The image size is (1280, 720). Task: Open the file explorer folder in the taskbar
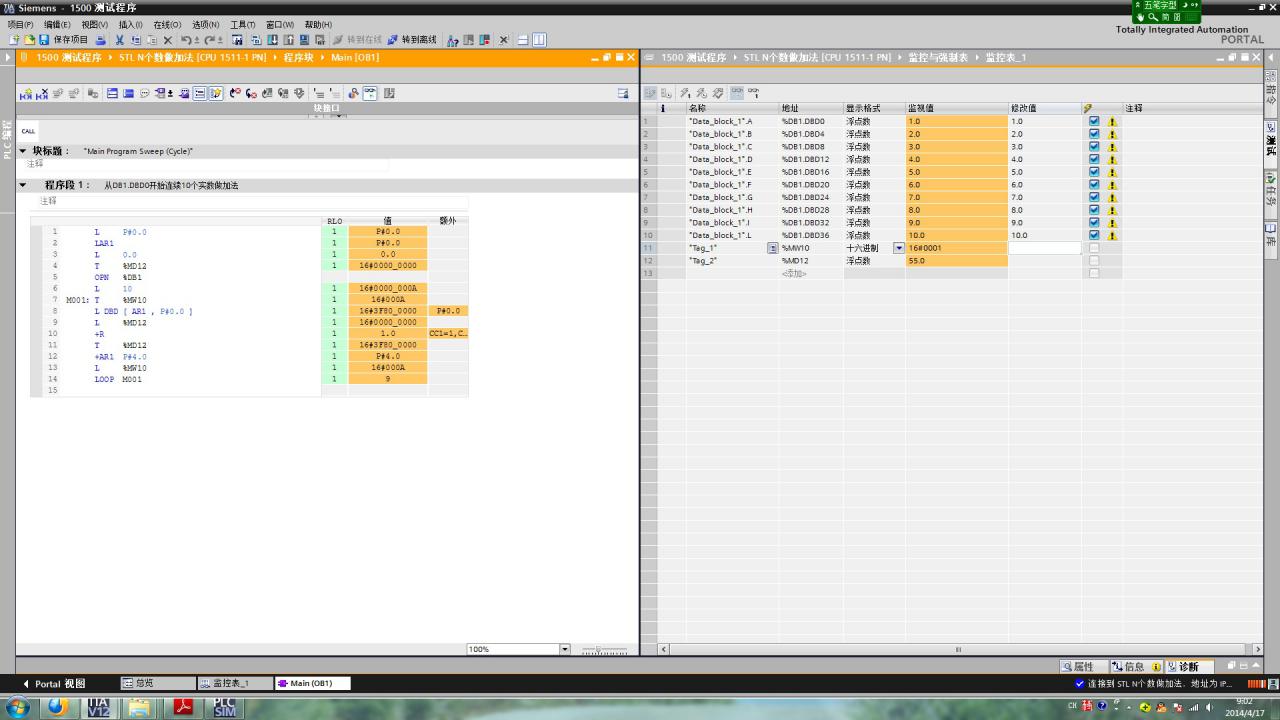click(x=140, y=707)
